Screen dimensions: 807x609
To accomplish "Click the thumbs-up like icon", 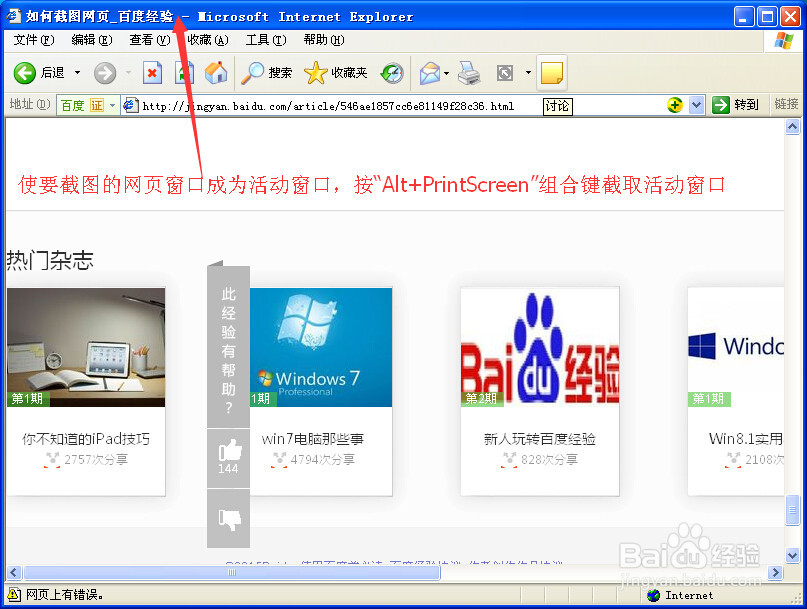I will point(229,450).
